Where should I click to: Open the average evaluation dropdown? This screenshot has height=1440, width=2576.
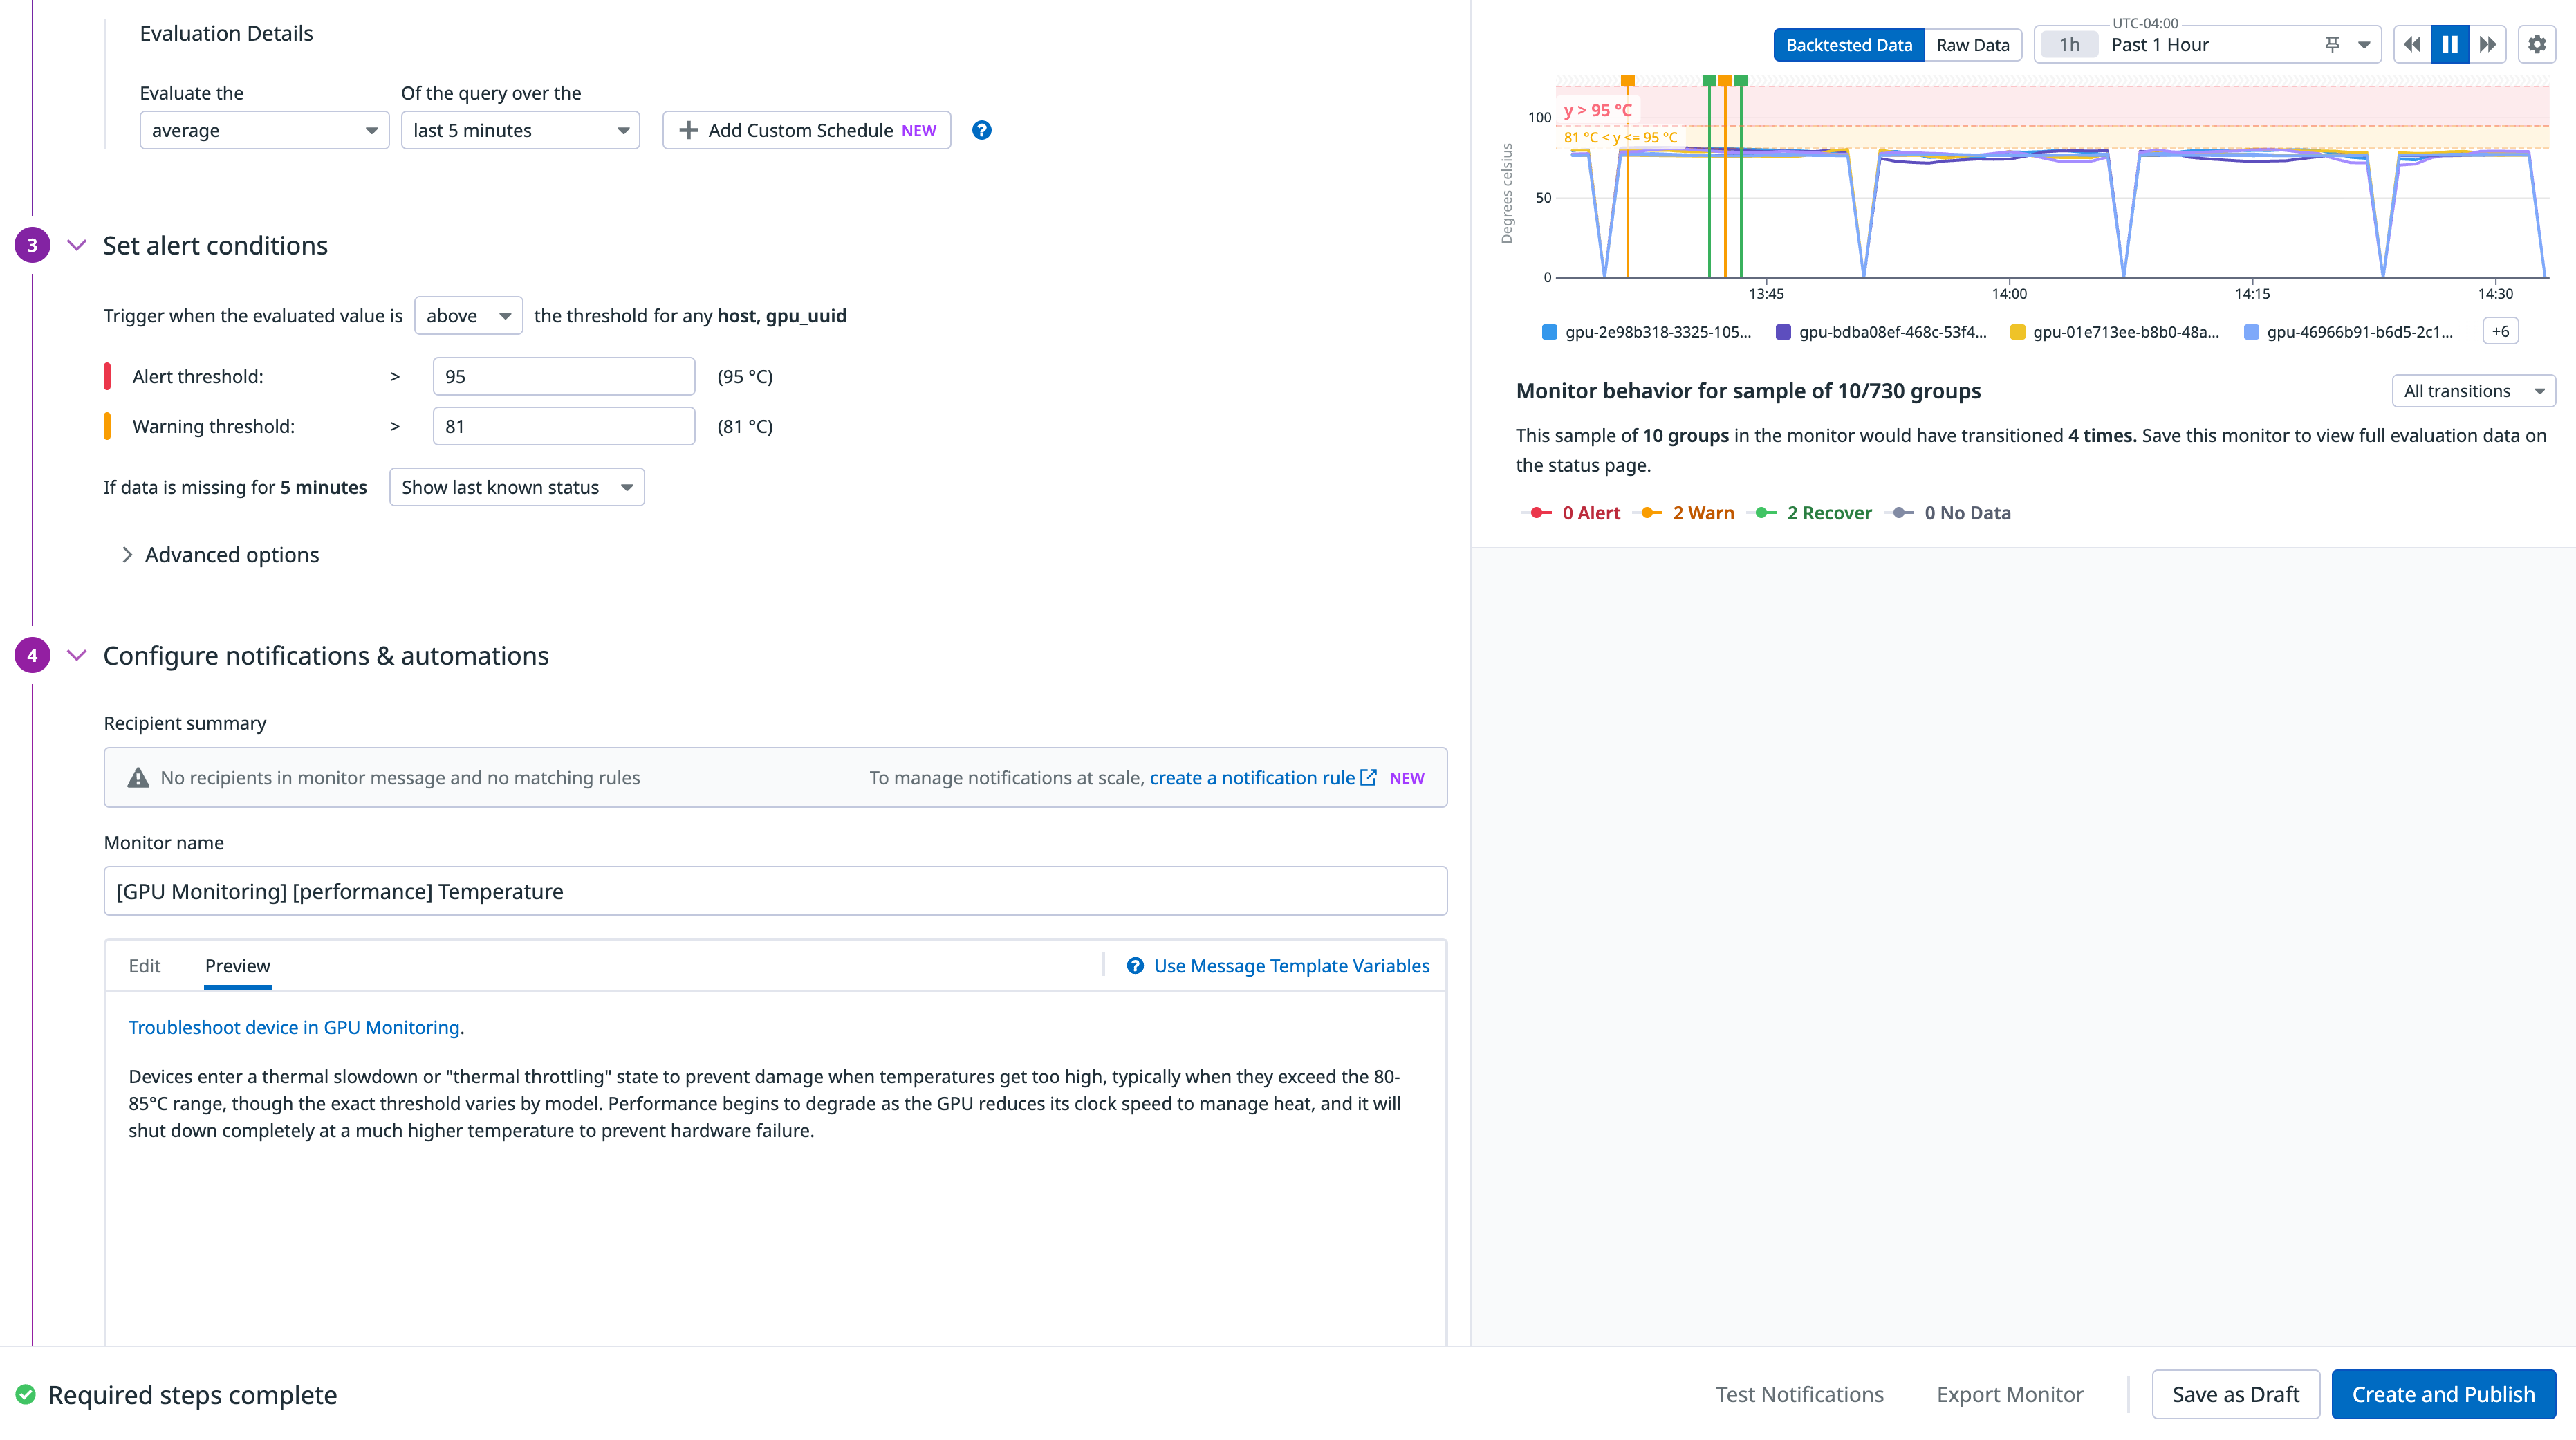pyautogui.click(x=264, y=130)
